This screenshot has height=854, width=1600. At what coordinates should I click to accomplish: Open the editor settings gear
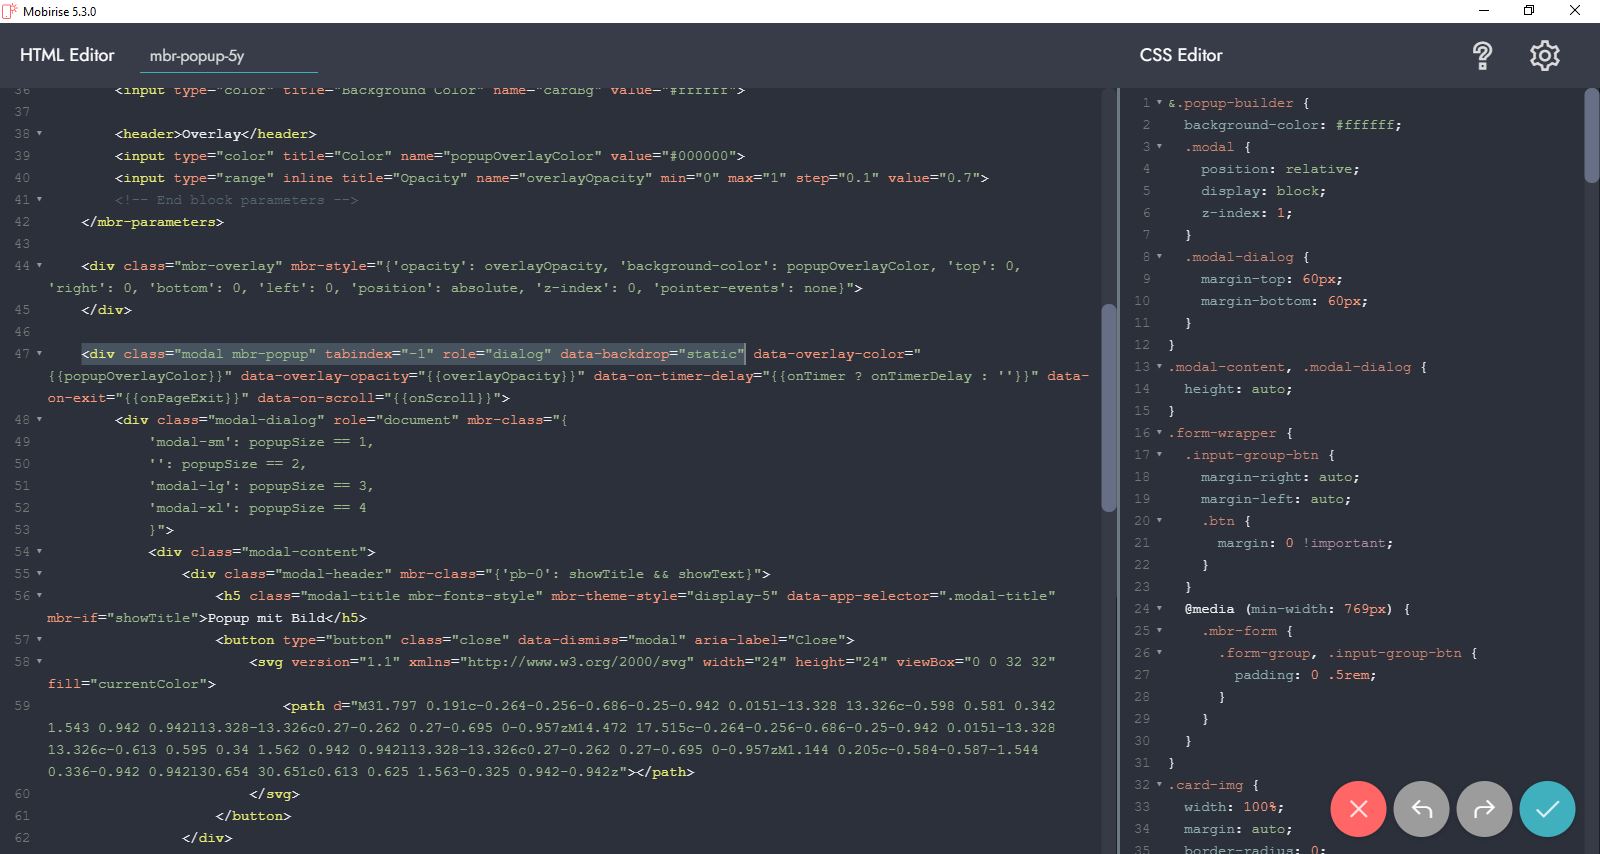tap(1544, 56)
